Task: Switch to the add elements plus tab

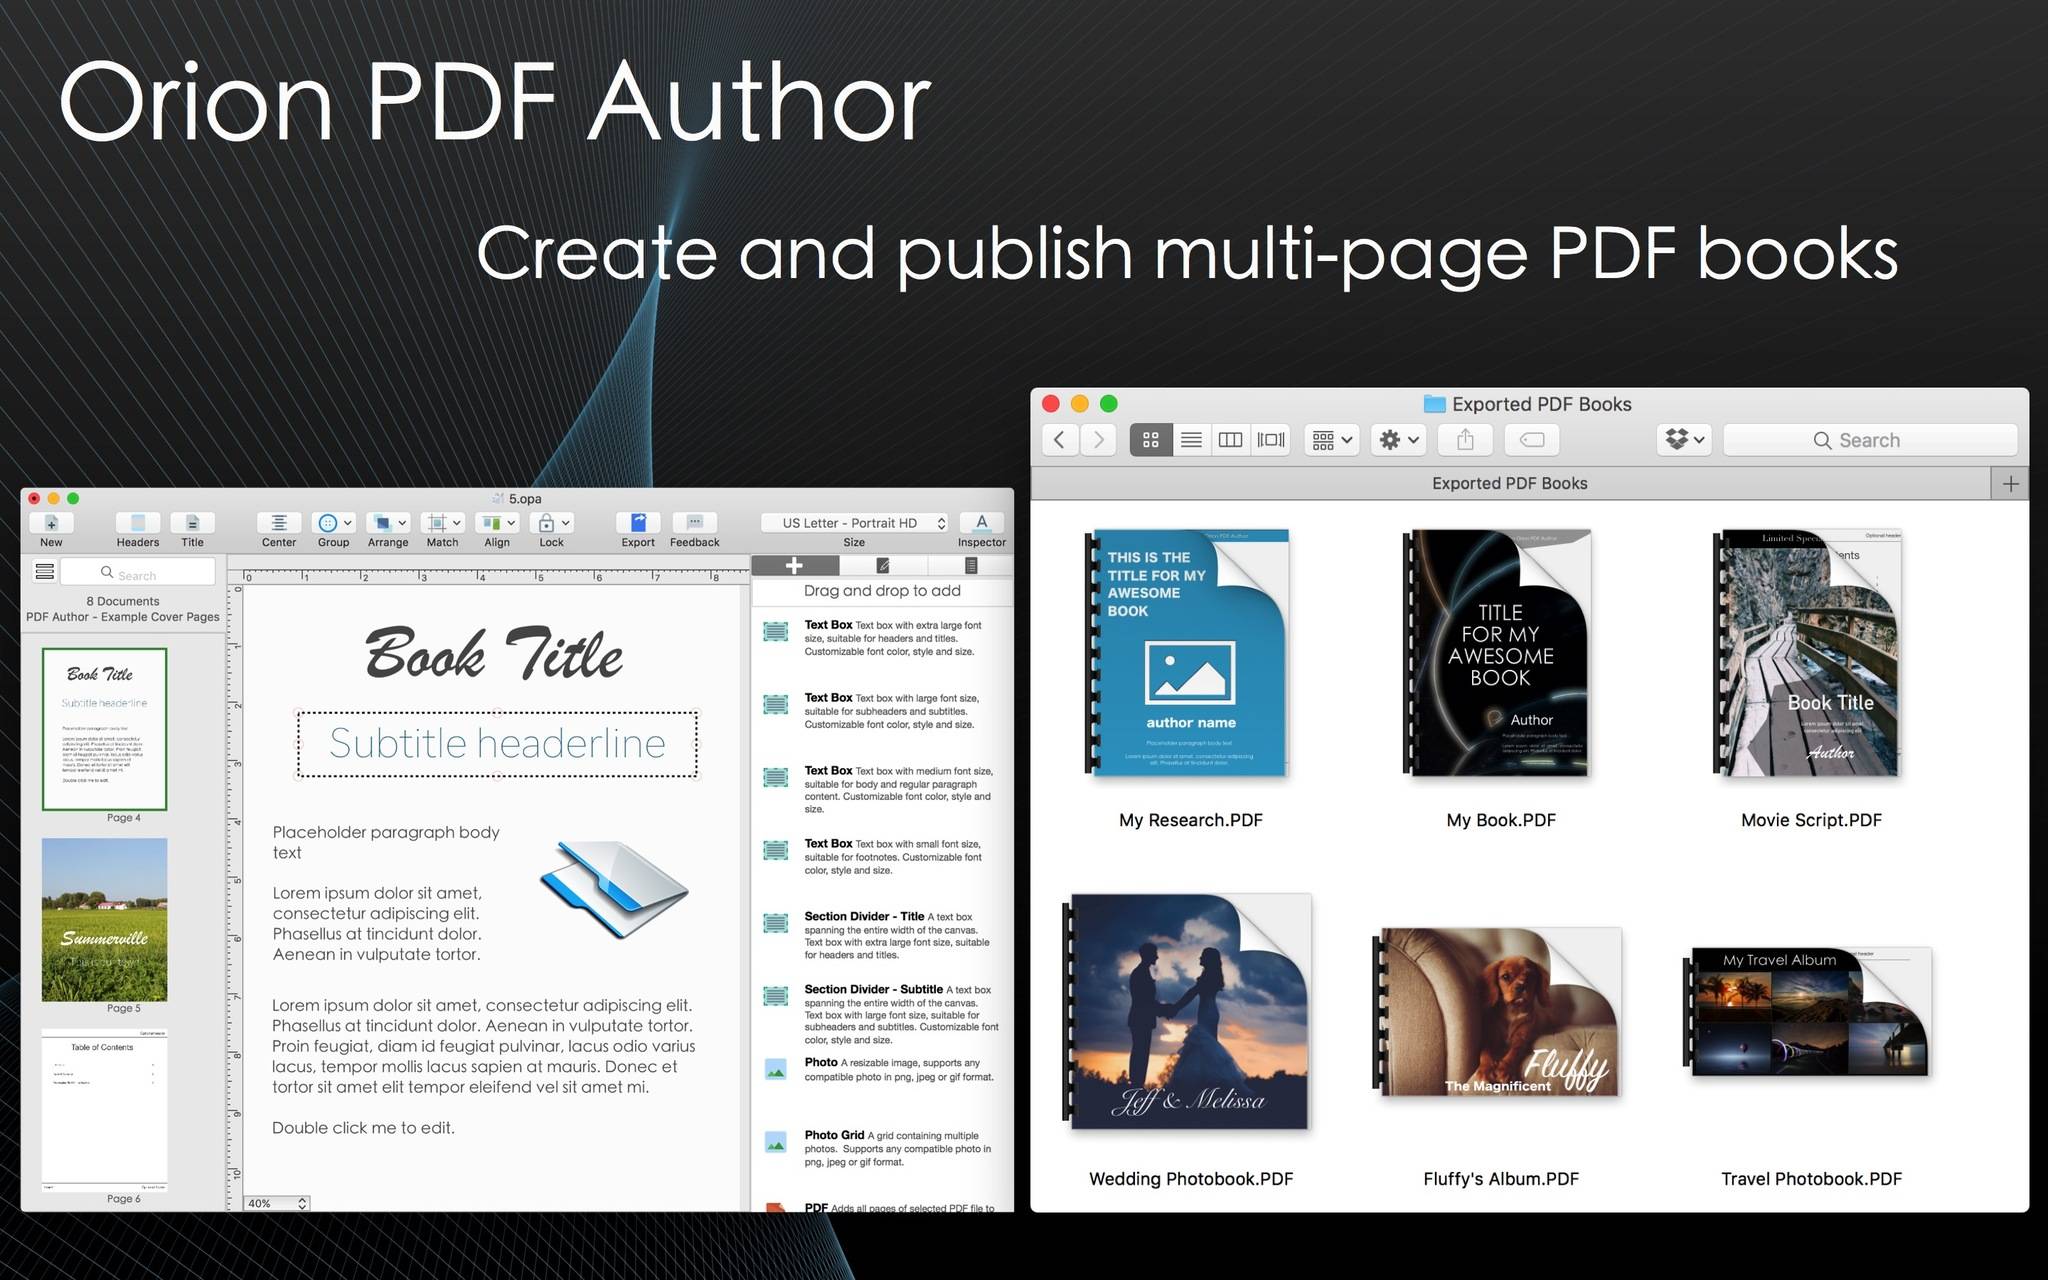Action: coord(794,566)
